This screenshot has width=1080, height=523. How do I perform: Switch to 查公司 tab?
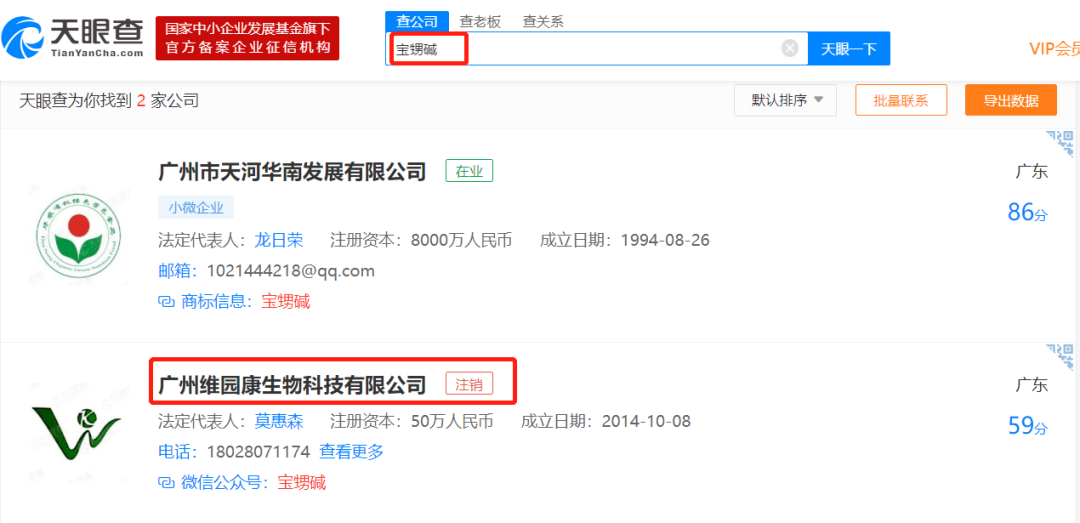coord(417,21)
